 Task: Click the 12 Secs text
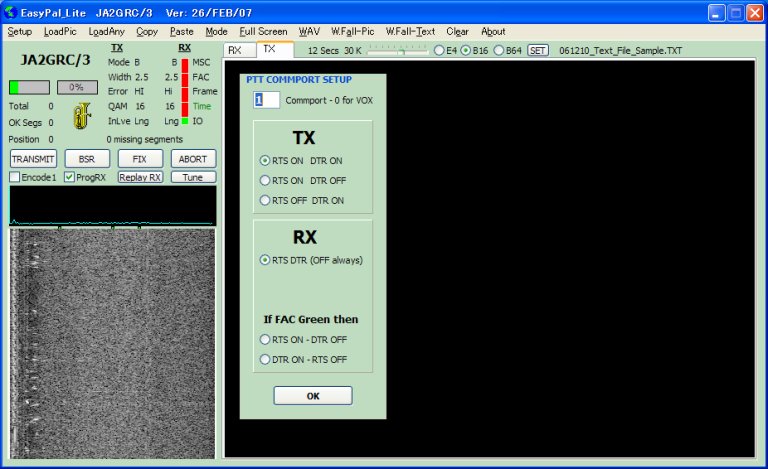323,50
